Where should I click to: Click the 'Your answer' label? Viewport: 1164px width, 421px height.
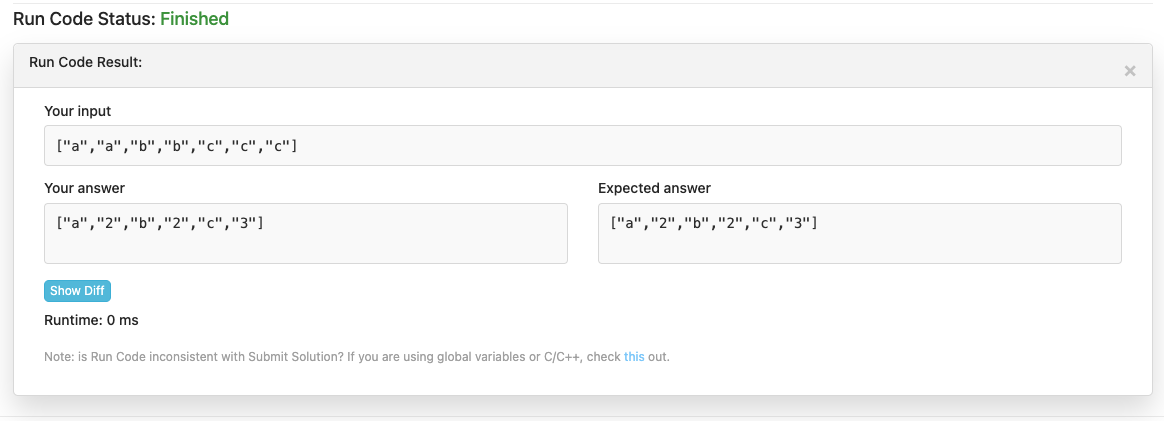click(85, 189)
